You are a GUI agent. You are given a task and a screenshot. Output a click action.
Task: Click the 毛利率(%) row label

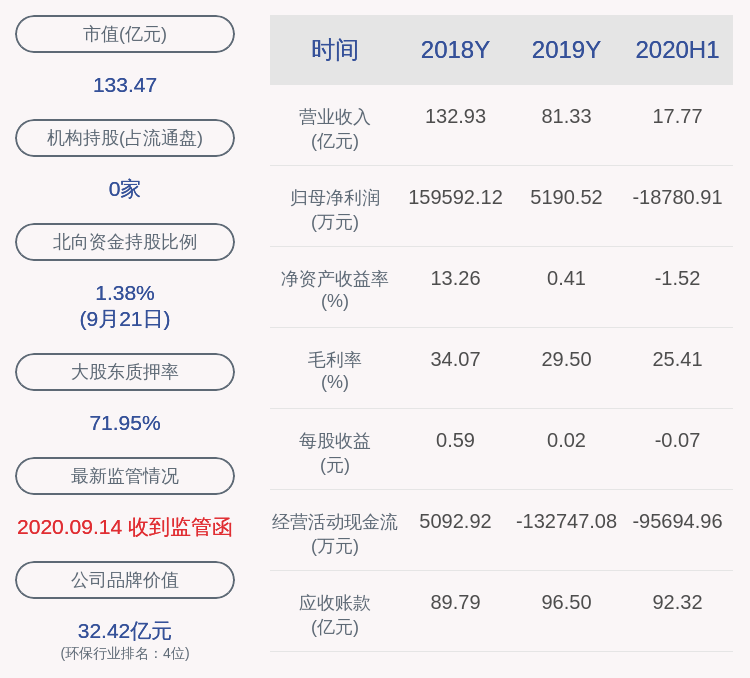click(335, 370)
